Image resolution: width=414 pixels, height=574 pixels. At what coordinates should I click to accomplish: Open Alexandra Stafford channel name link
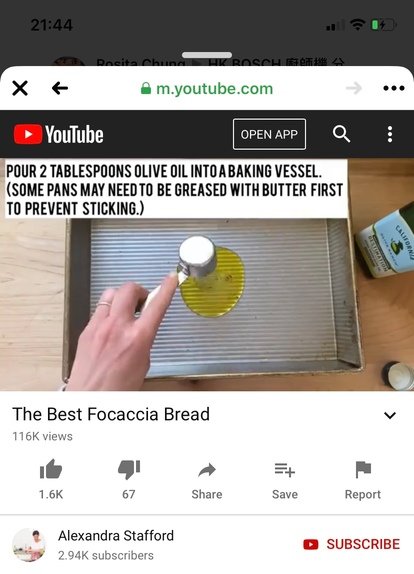(116, 536)
